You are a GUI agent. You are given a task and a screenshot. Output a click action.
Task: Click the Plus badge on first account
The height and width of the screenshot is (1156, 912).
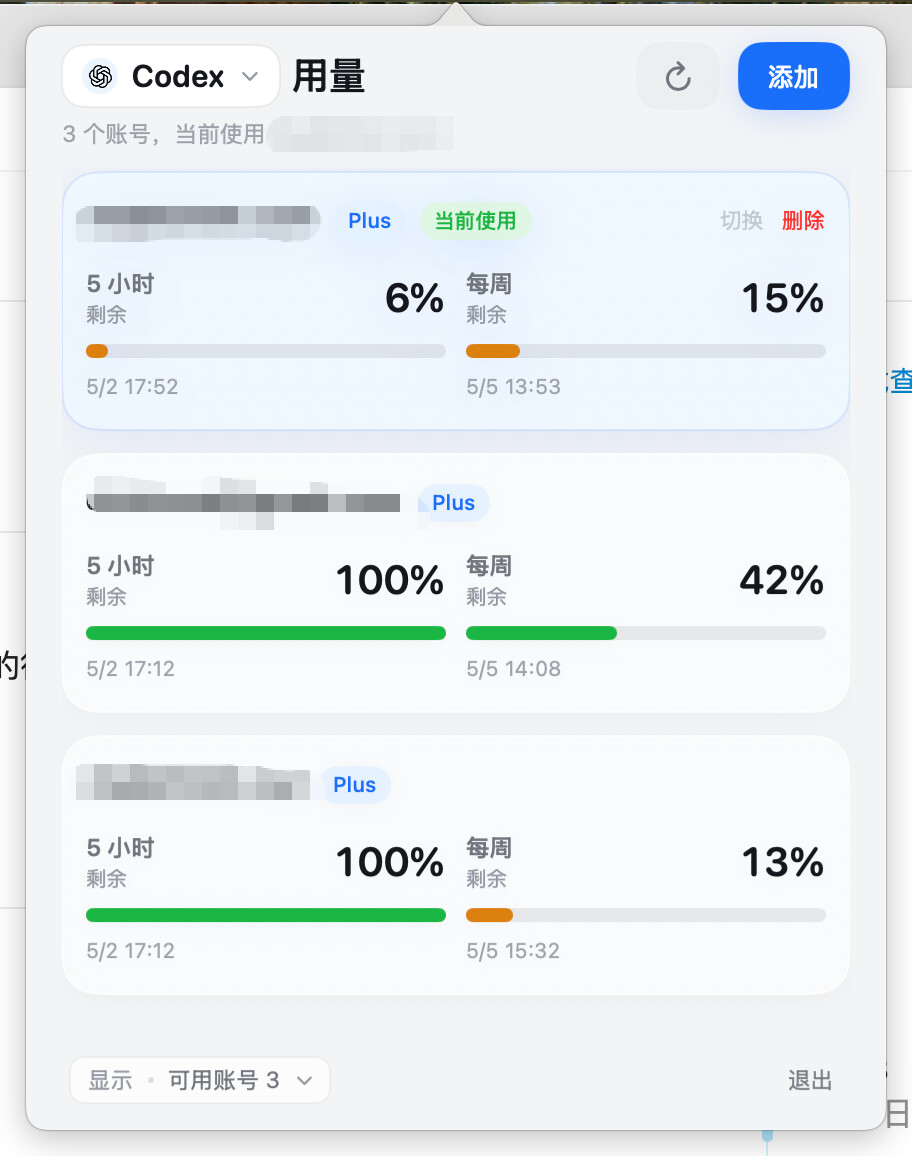coord(369,220)
